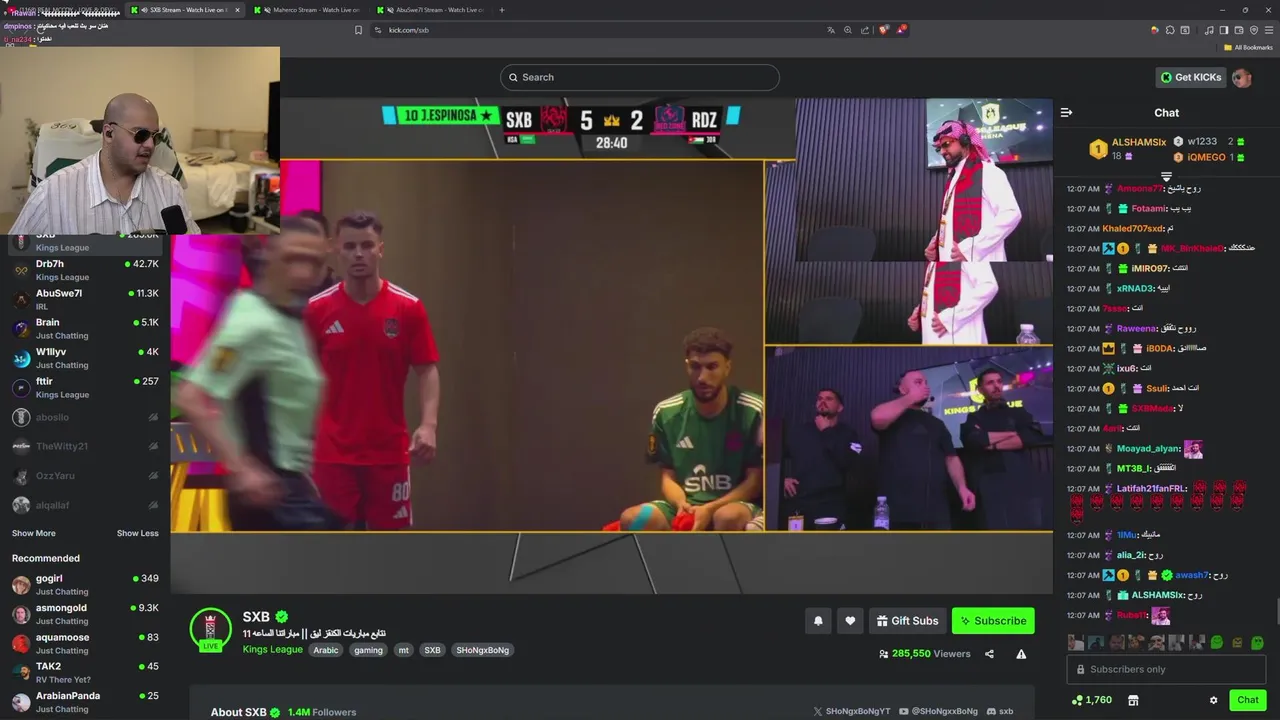This screenshot has width=1280, height=720.
Task: Click the green Subscribe button
Action: 993,621
